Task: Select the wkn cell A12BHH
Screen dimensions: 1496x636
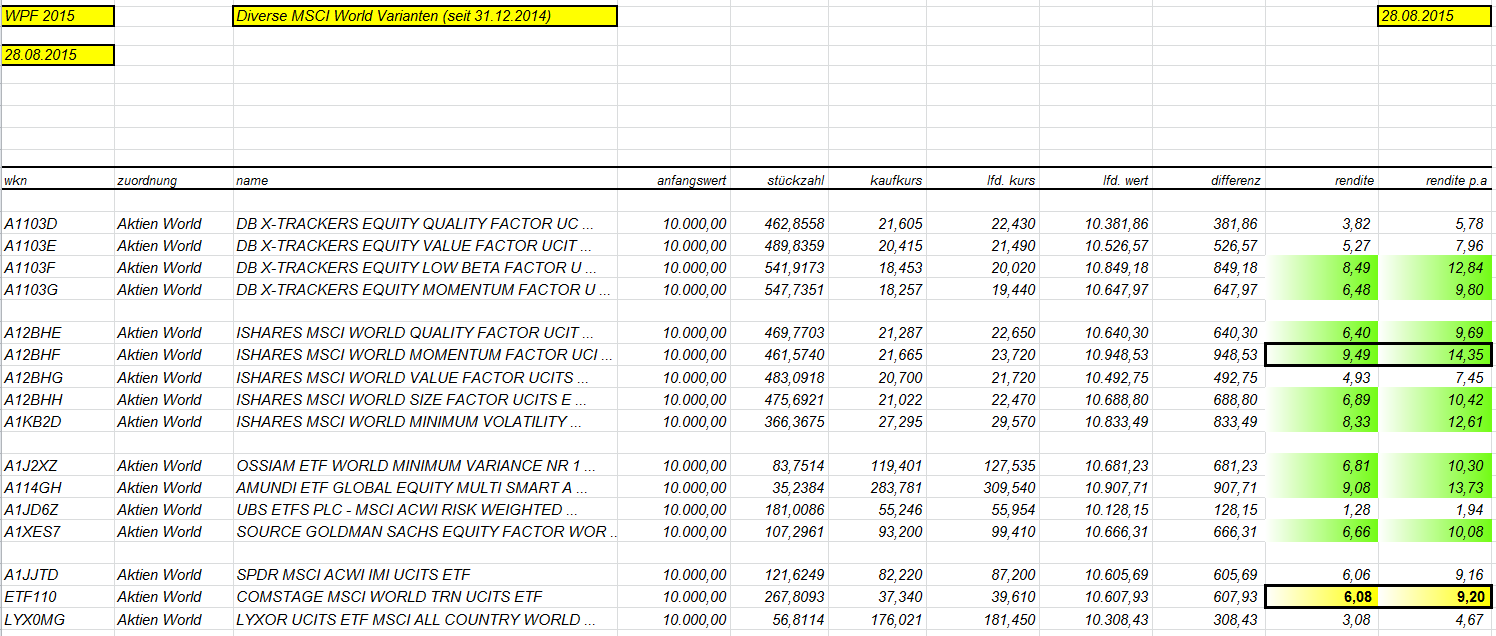Action: [57, 399]
